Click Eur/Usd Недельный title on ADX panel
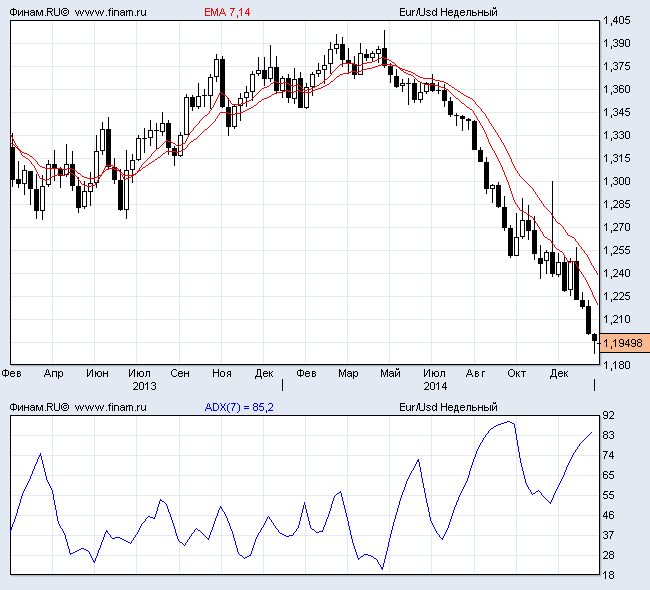 pos(447,407)
